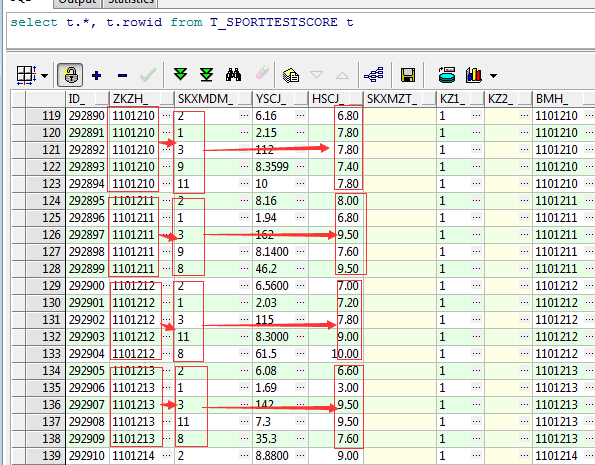Open ZKZH ellipsis editor button in row 139
Screen dimensions: 595x465
(x=166, y=455)
